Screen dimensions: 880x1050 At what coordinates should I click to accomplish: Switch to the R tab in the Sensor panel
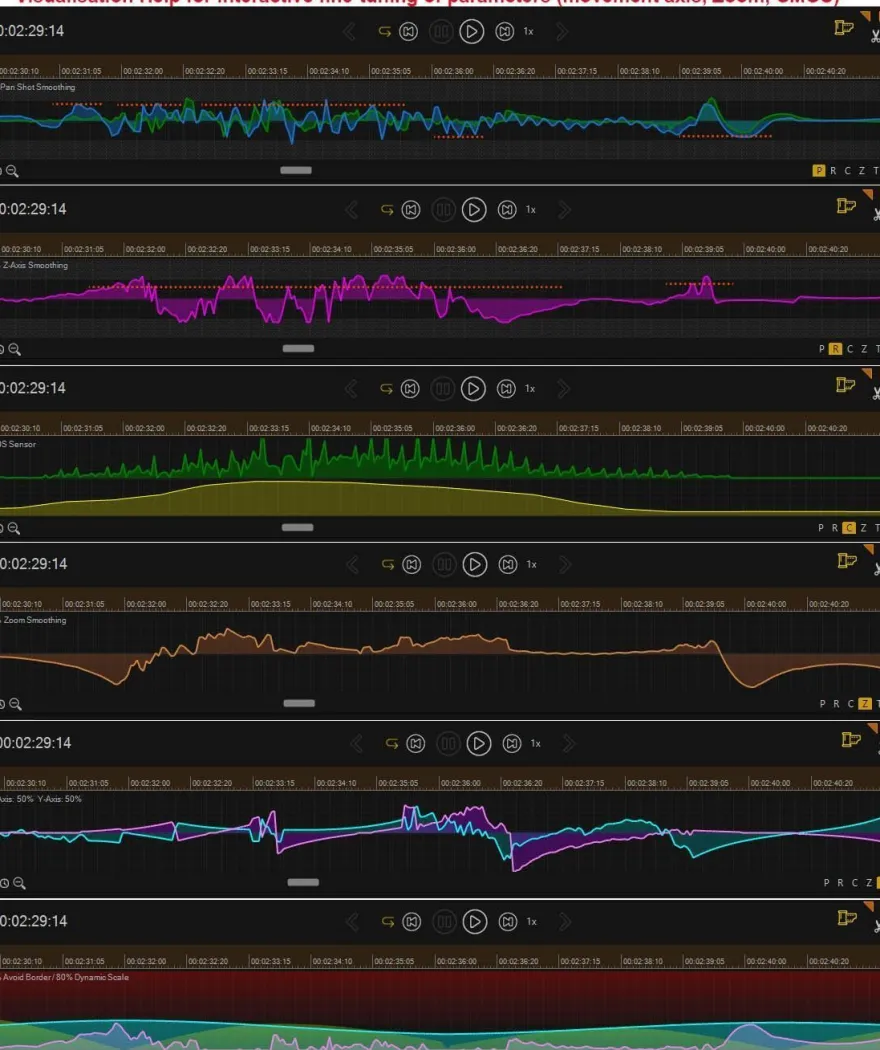(x=835, y=528)
